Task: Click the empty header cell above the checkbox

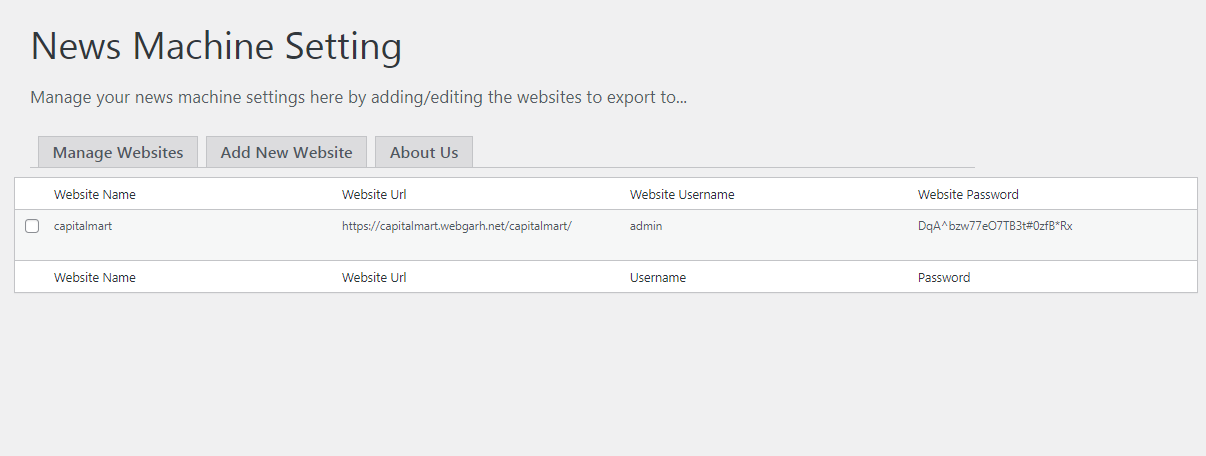Action: tap(32, 194)
